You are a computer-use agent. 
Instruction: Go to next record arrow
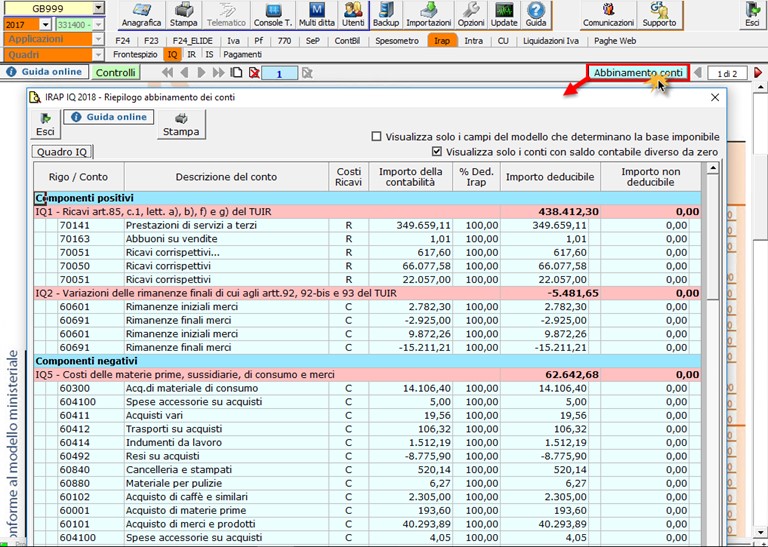(x=201, y=73)
